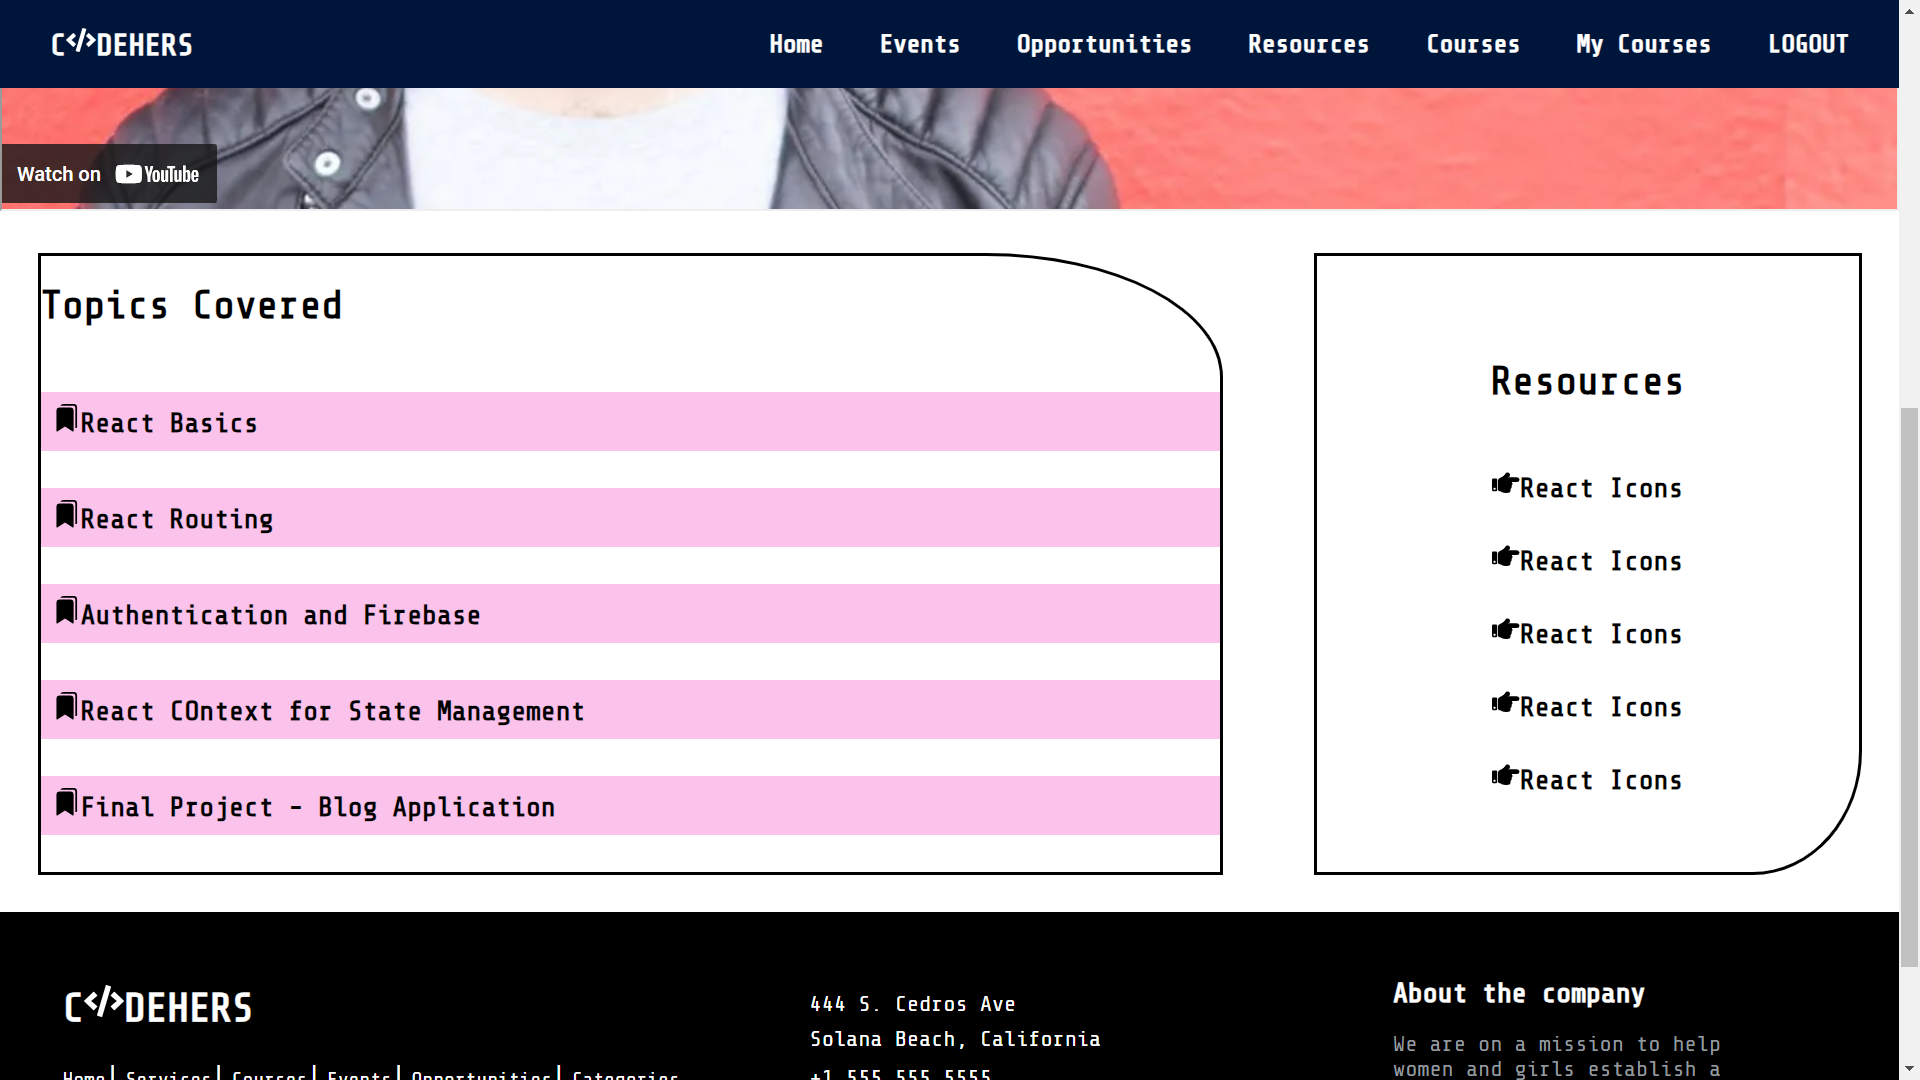Screen dimensions: 1920x1080
Task: Go to My Courses in navbar
Action: tap(1643, 44)
